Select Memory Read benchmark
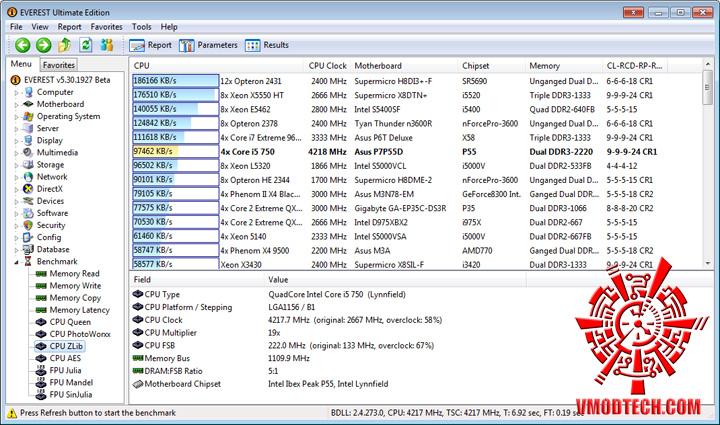 point(74,274)
